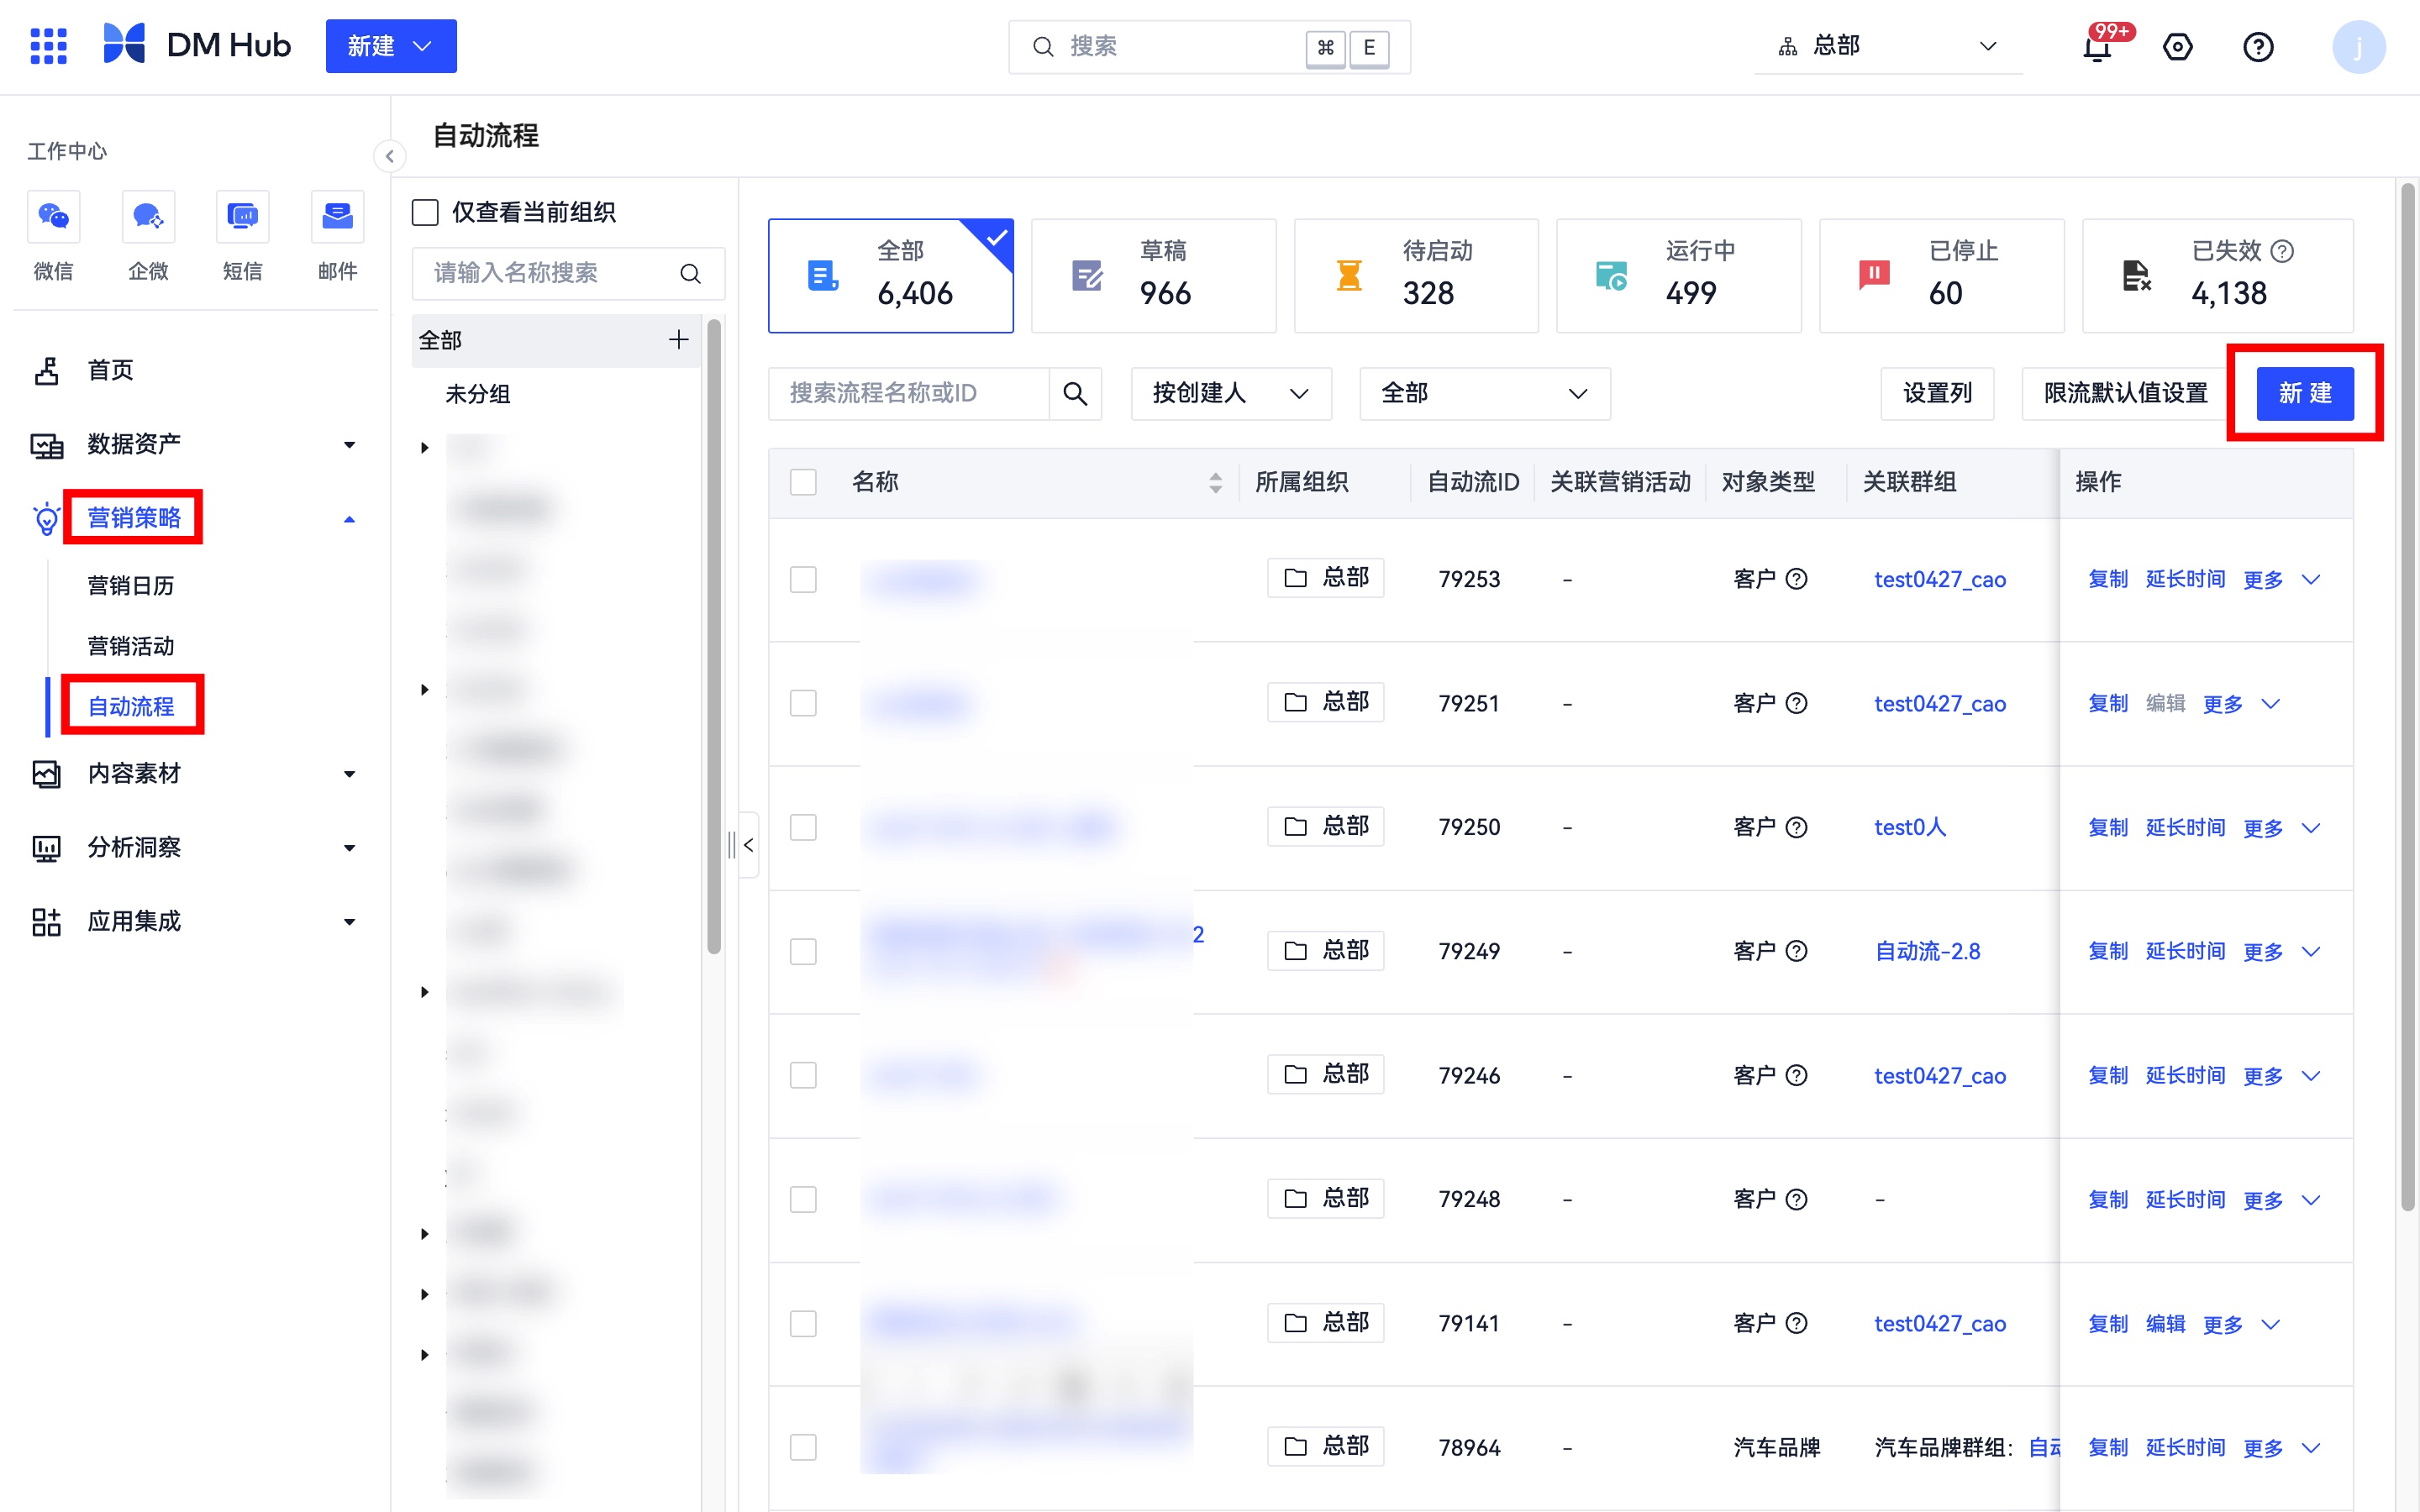This screenshot has width=2420, height=1512.
Task: Select the 运行中 499 status card
Action: click(1679, 276)
